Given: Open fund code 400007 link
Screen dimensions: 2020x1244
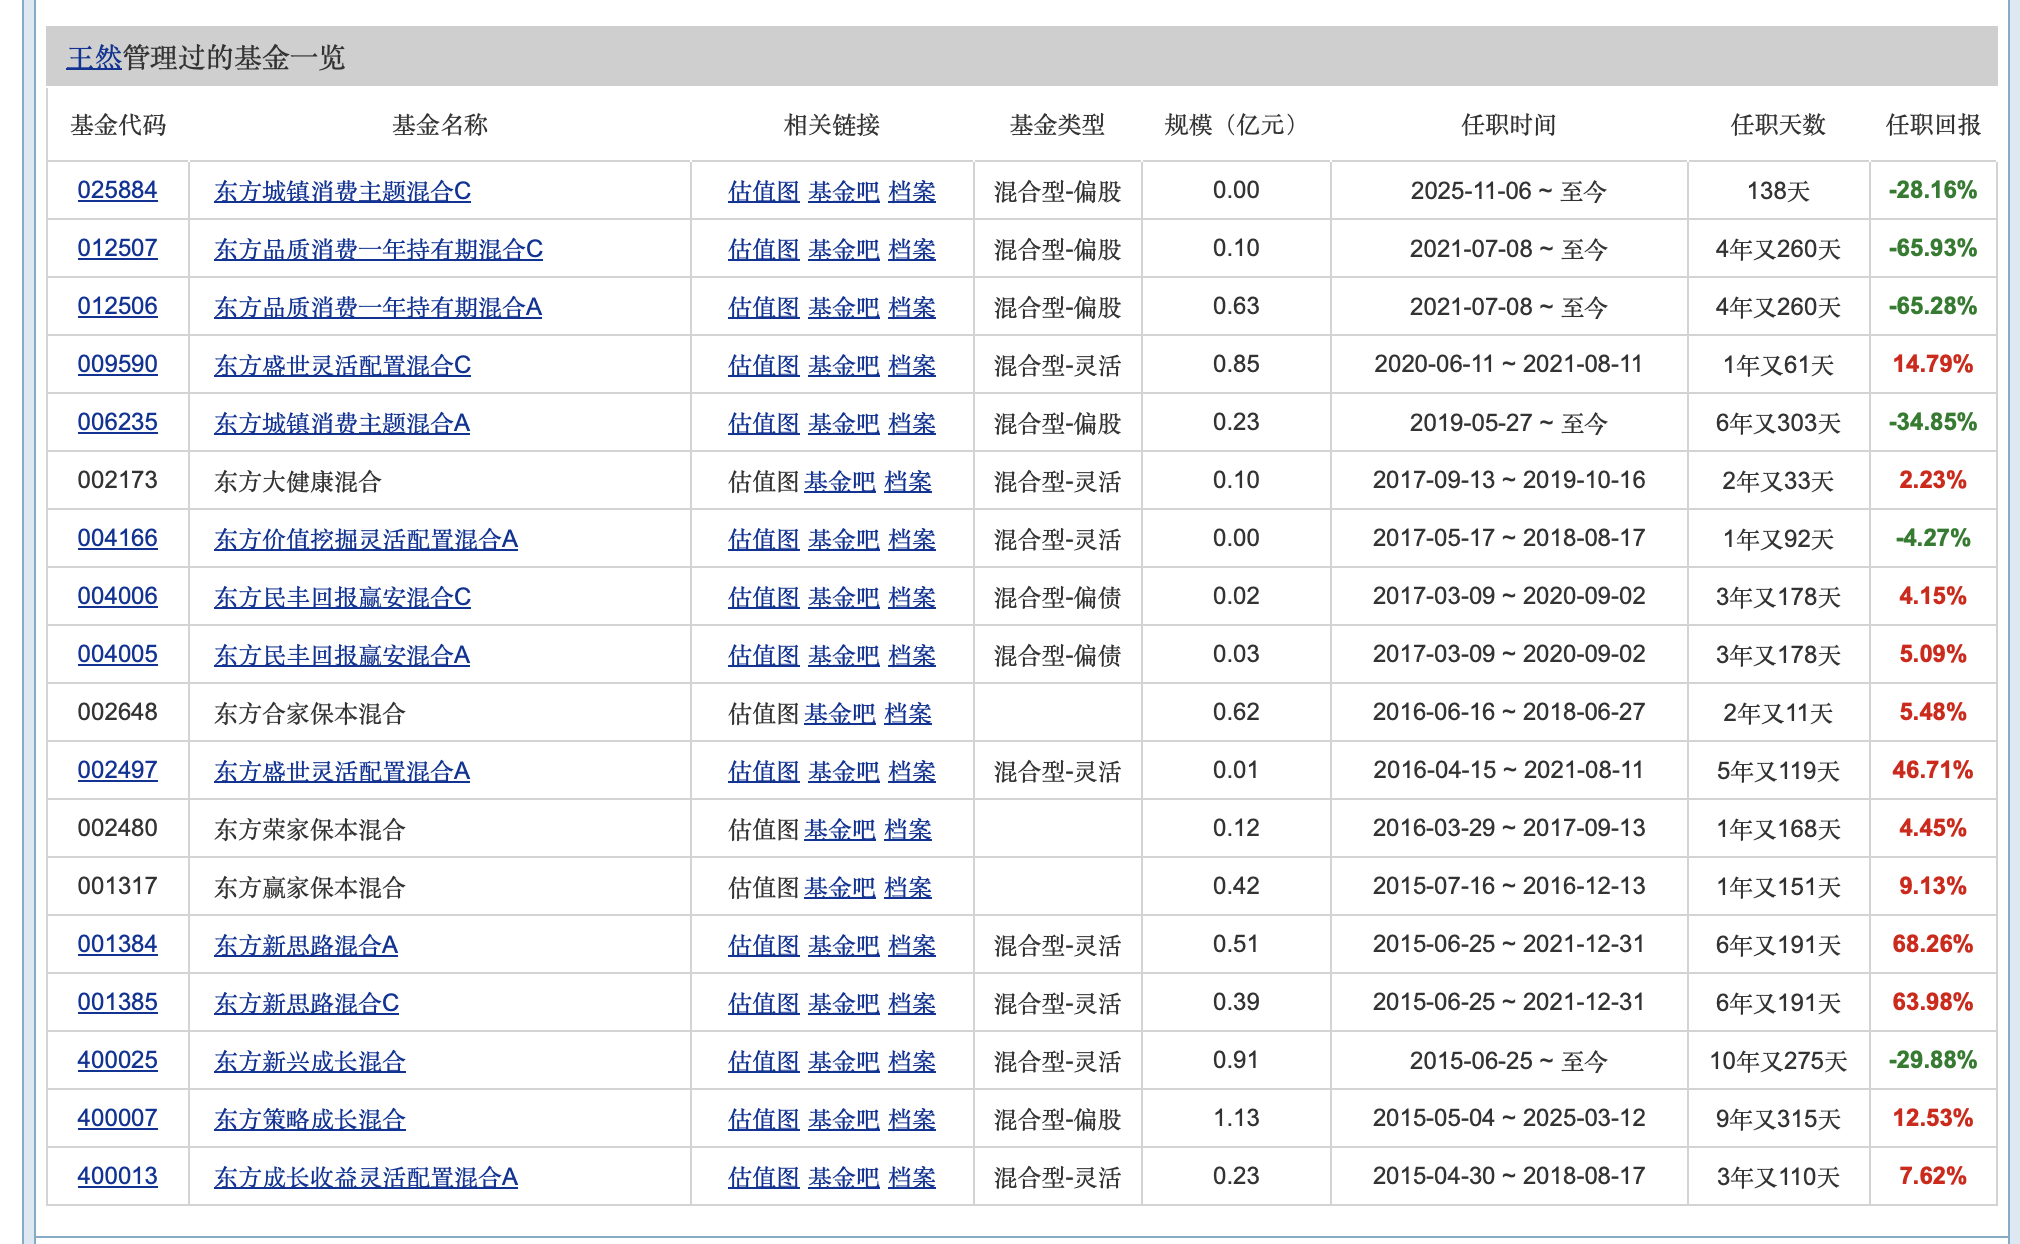Looking at the screenshot, I should coord(117,1118).
